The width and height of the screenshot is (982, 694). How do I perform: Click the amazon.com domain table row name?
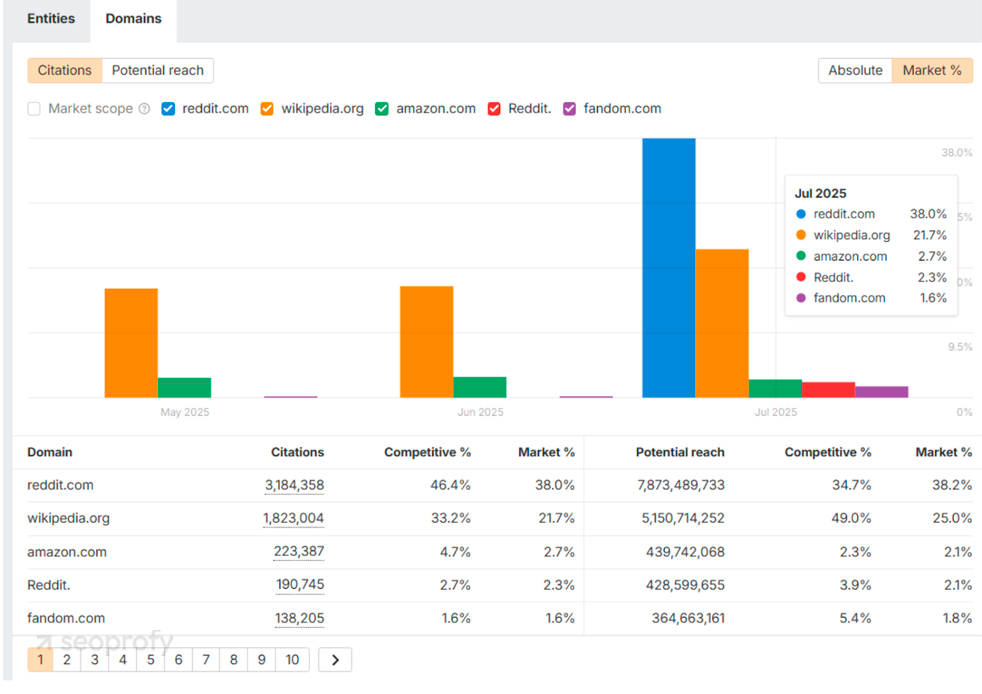click(x=67, y=552)
